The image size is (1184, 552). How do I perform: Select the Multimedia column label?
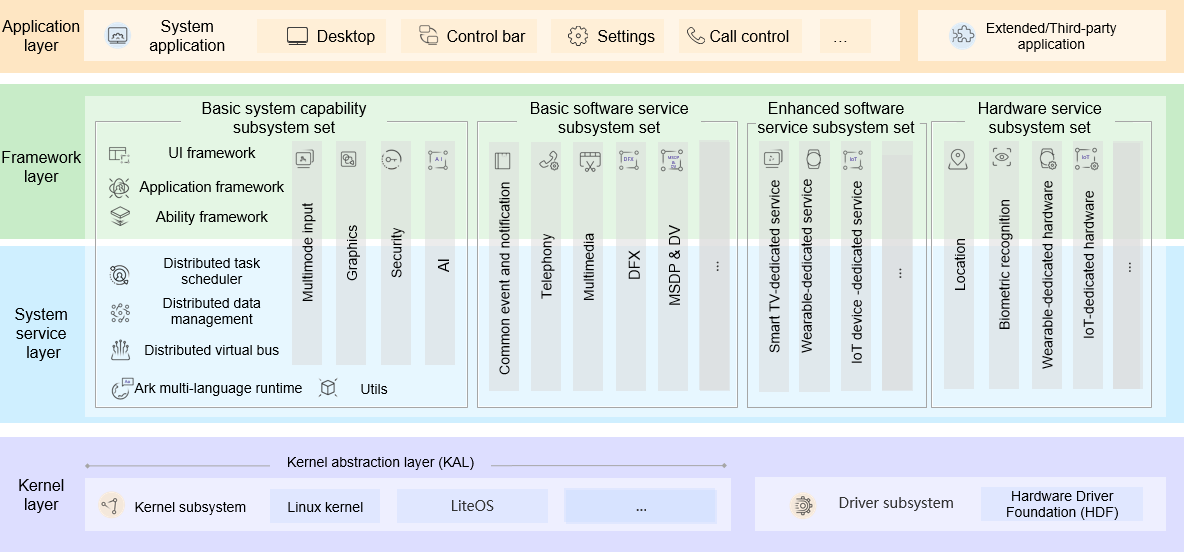click(x=589, y=267)
